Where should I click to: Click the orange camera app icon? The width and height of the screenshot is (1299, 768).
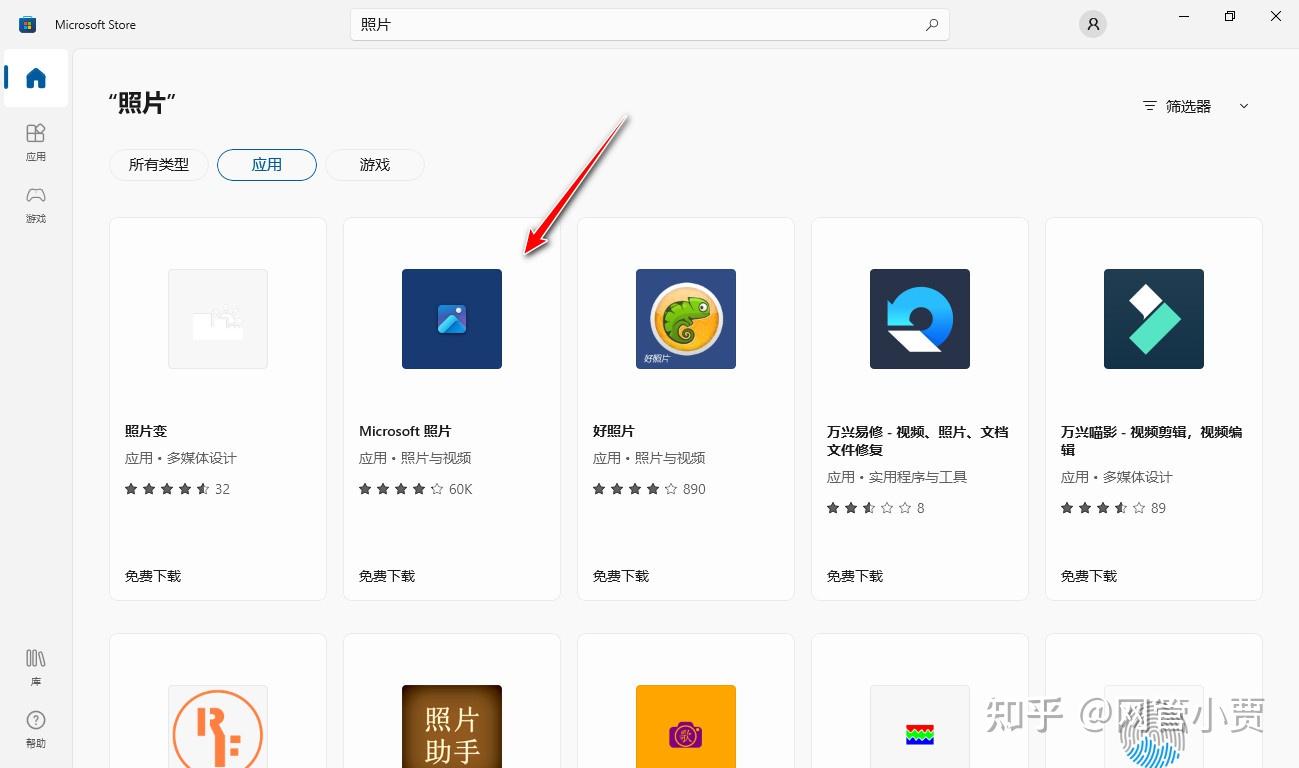point(686,727)
